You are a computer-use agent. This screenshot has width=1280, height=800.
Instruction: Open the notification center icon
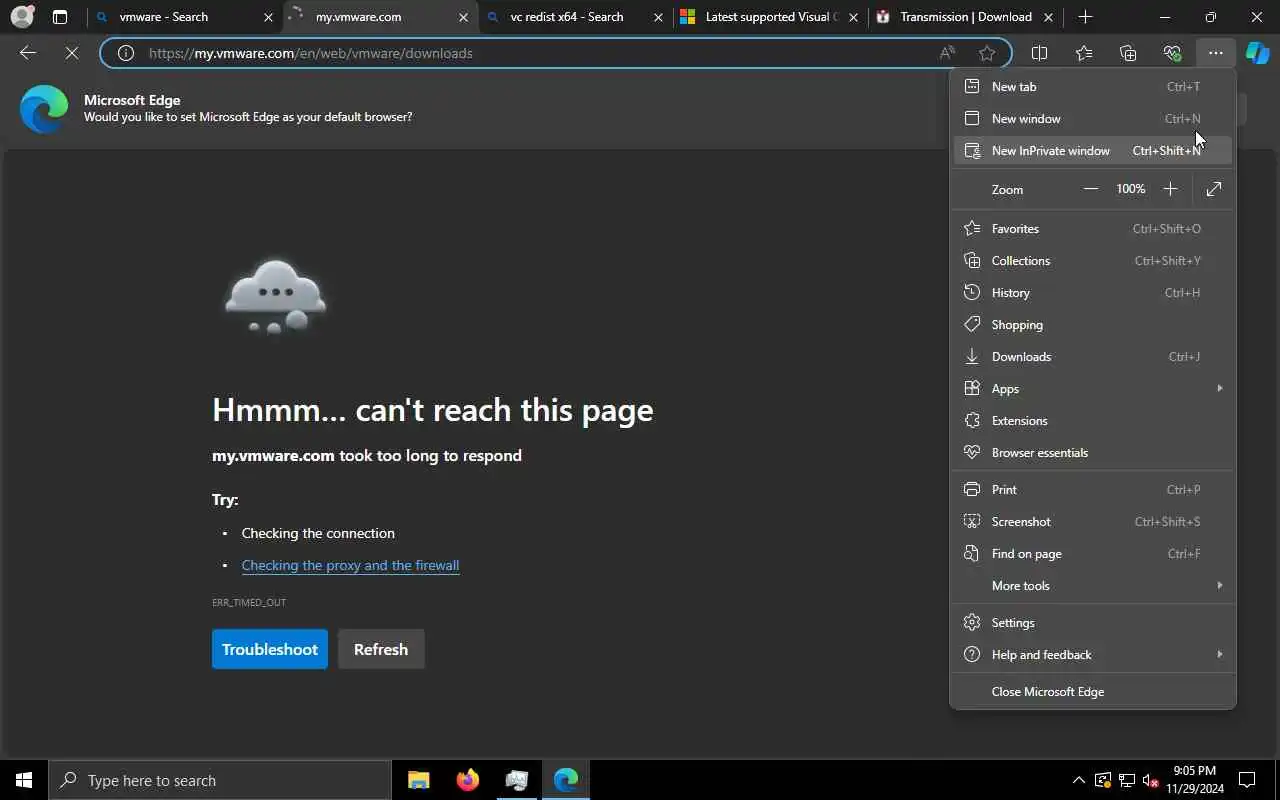pyautogui.click(x=1247, y=780)
